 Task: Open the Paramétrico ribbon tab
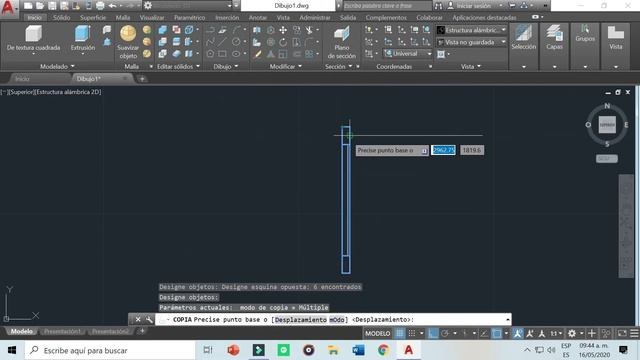[189, 18]
